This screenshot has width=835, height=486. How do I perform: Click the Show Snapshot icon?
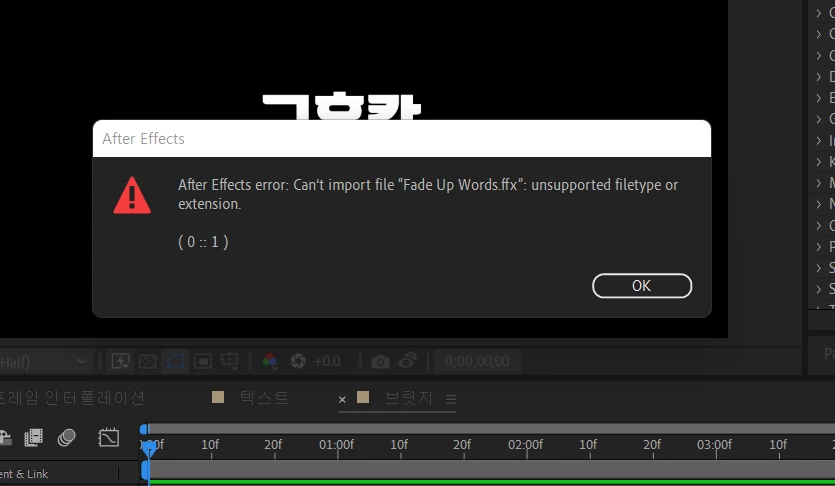pos(407,360)
